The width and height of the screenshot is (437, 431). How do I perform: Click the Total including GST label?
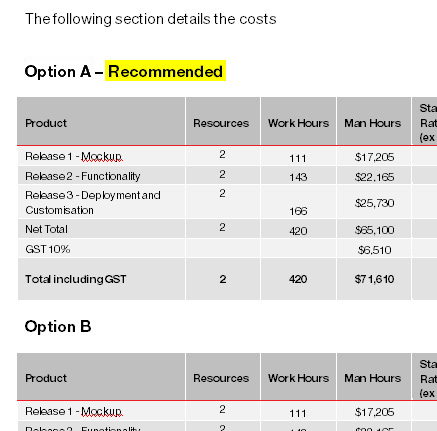[76, 279]
